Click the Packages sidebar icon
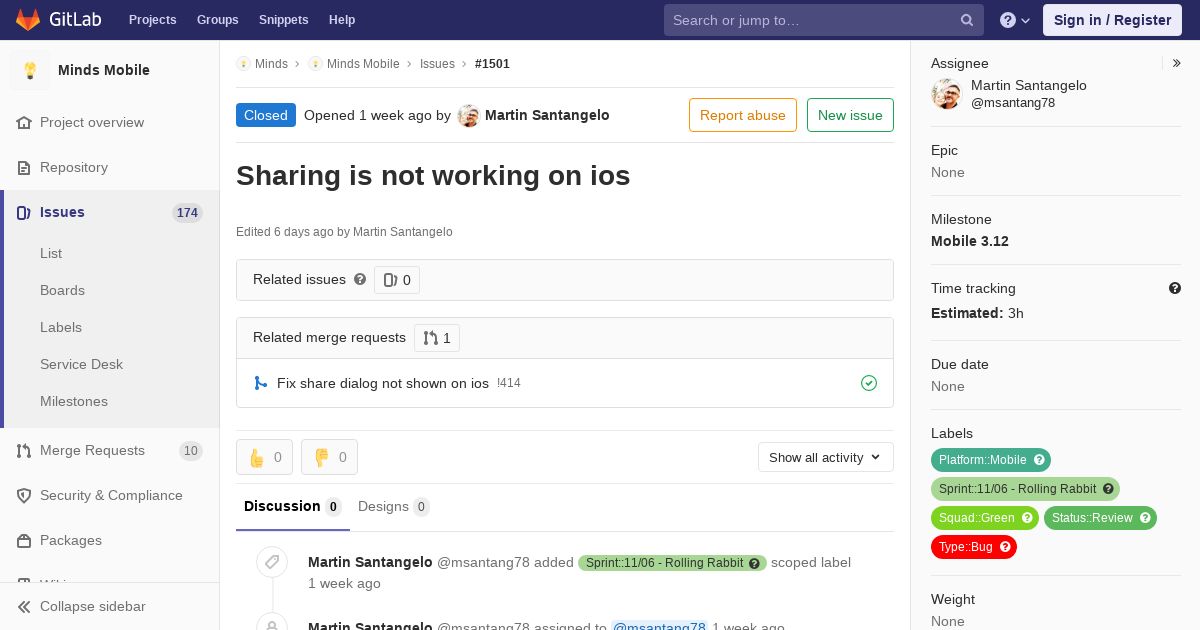The height and width of the screenshot is (630, 1200). [24, 541]
